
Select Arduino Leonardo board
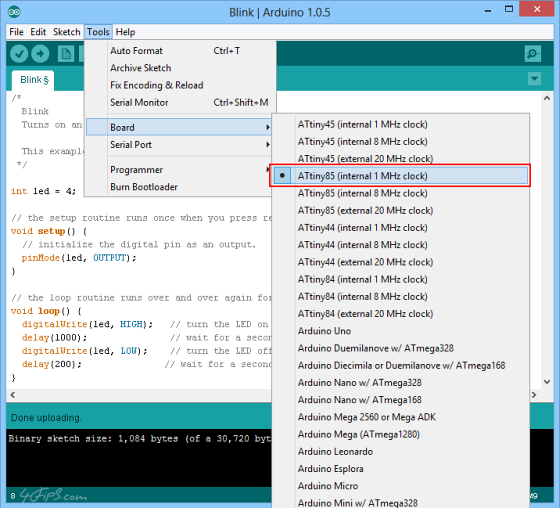pos(400,452)
